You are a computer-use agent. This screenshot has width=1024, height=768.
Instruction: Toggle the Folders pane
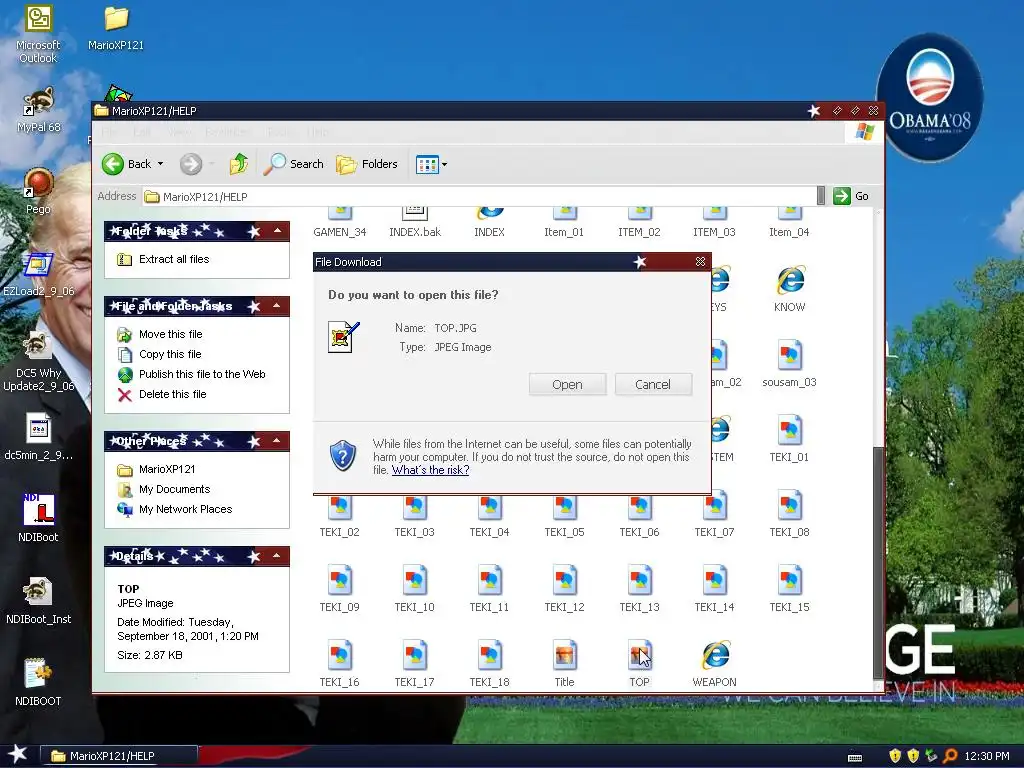(366, 164)
